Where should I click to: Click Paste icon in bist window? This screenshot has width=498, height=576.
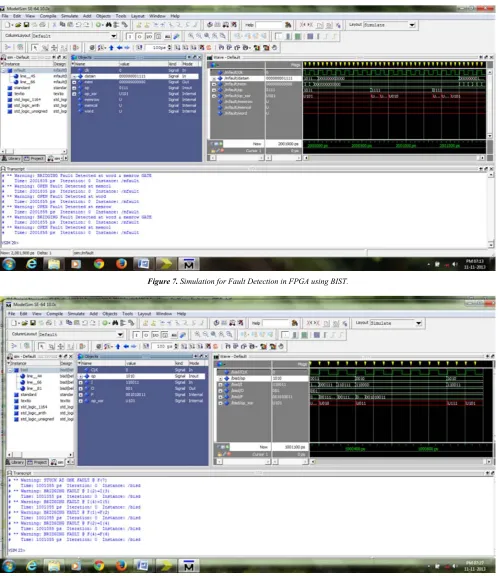(77, 323)
